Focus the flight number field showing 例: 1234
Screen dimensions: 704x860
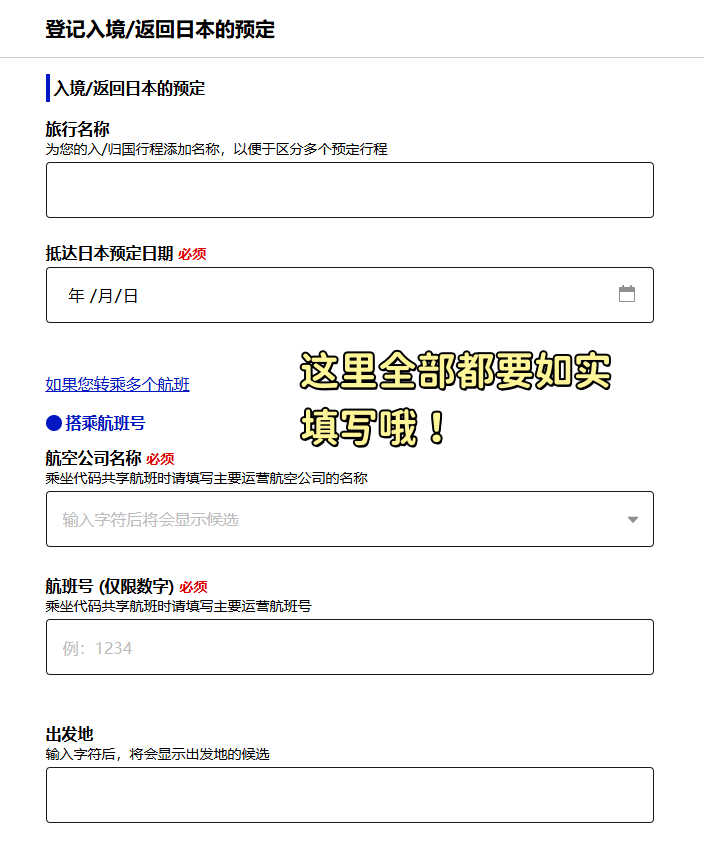tap(350, 647)
